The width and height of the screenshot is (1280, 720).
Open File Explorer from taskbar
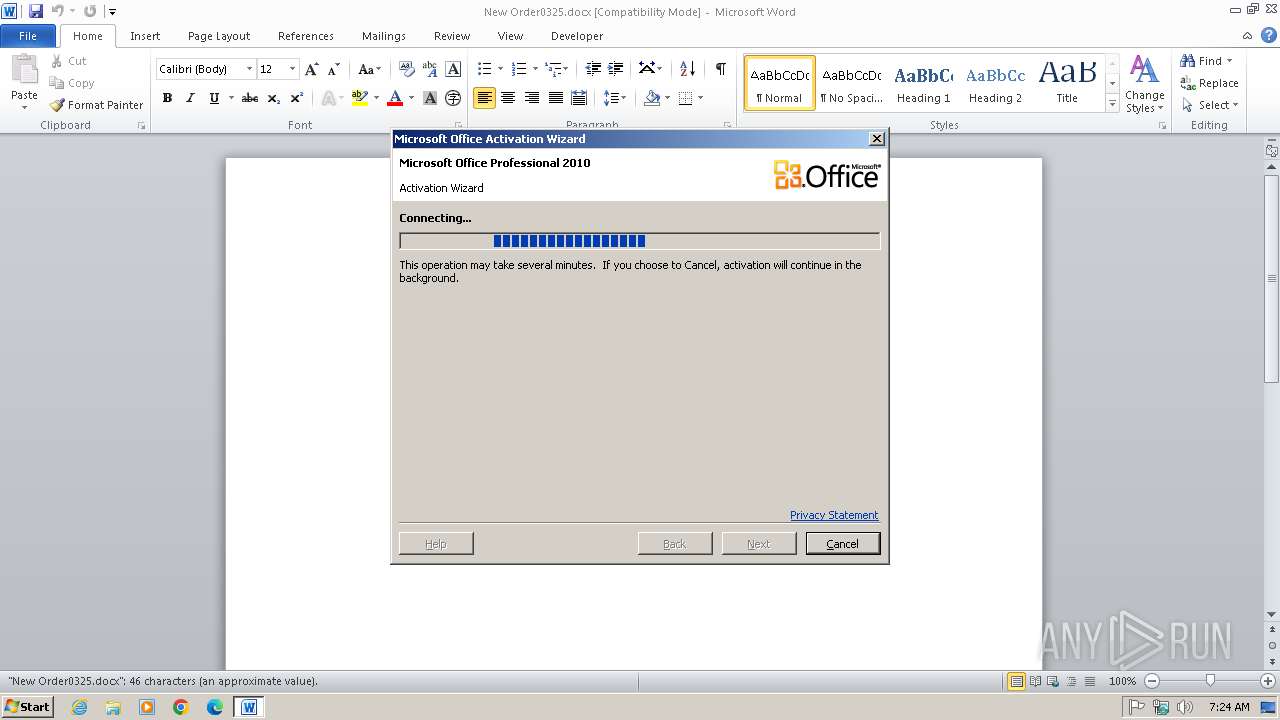coord(113,707)
